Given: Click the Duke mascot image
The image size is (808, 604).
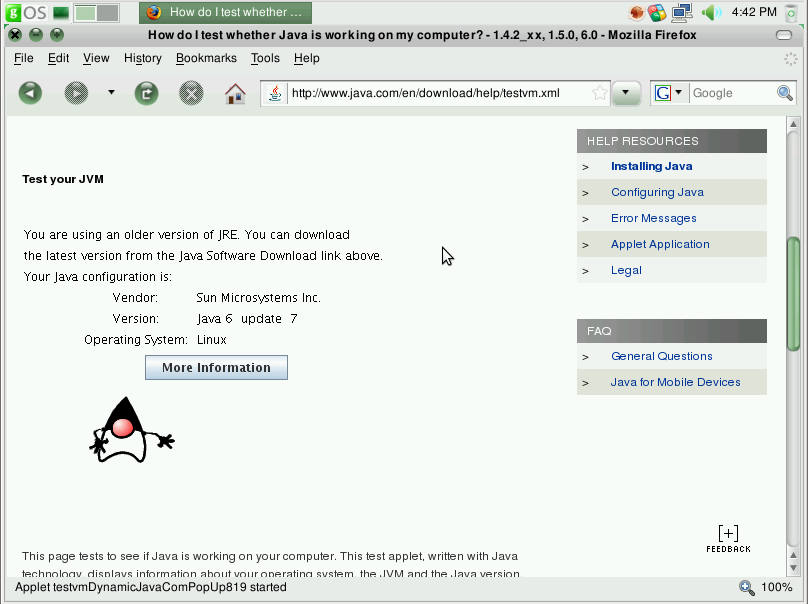Looking at the screenshot, I should [x=132, y=430].
